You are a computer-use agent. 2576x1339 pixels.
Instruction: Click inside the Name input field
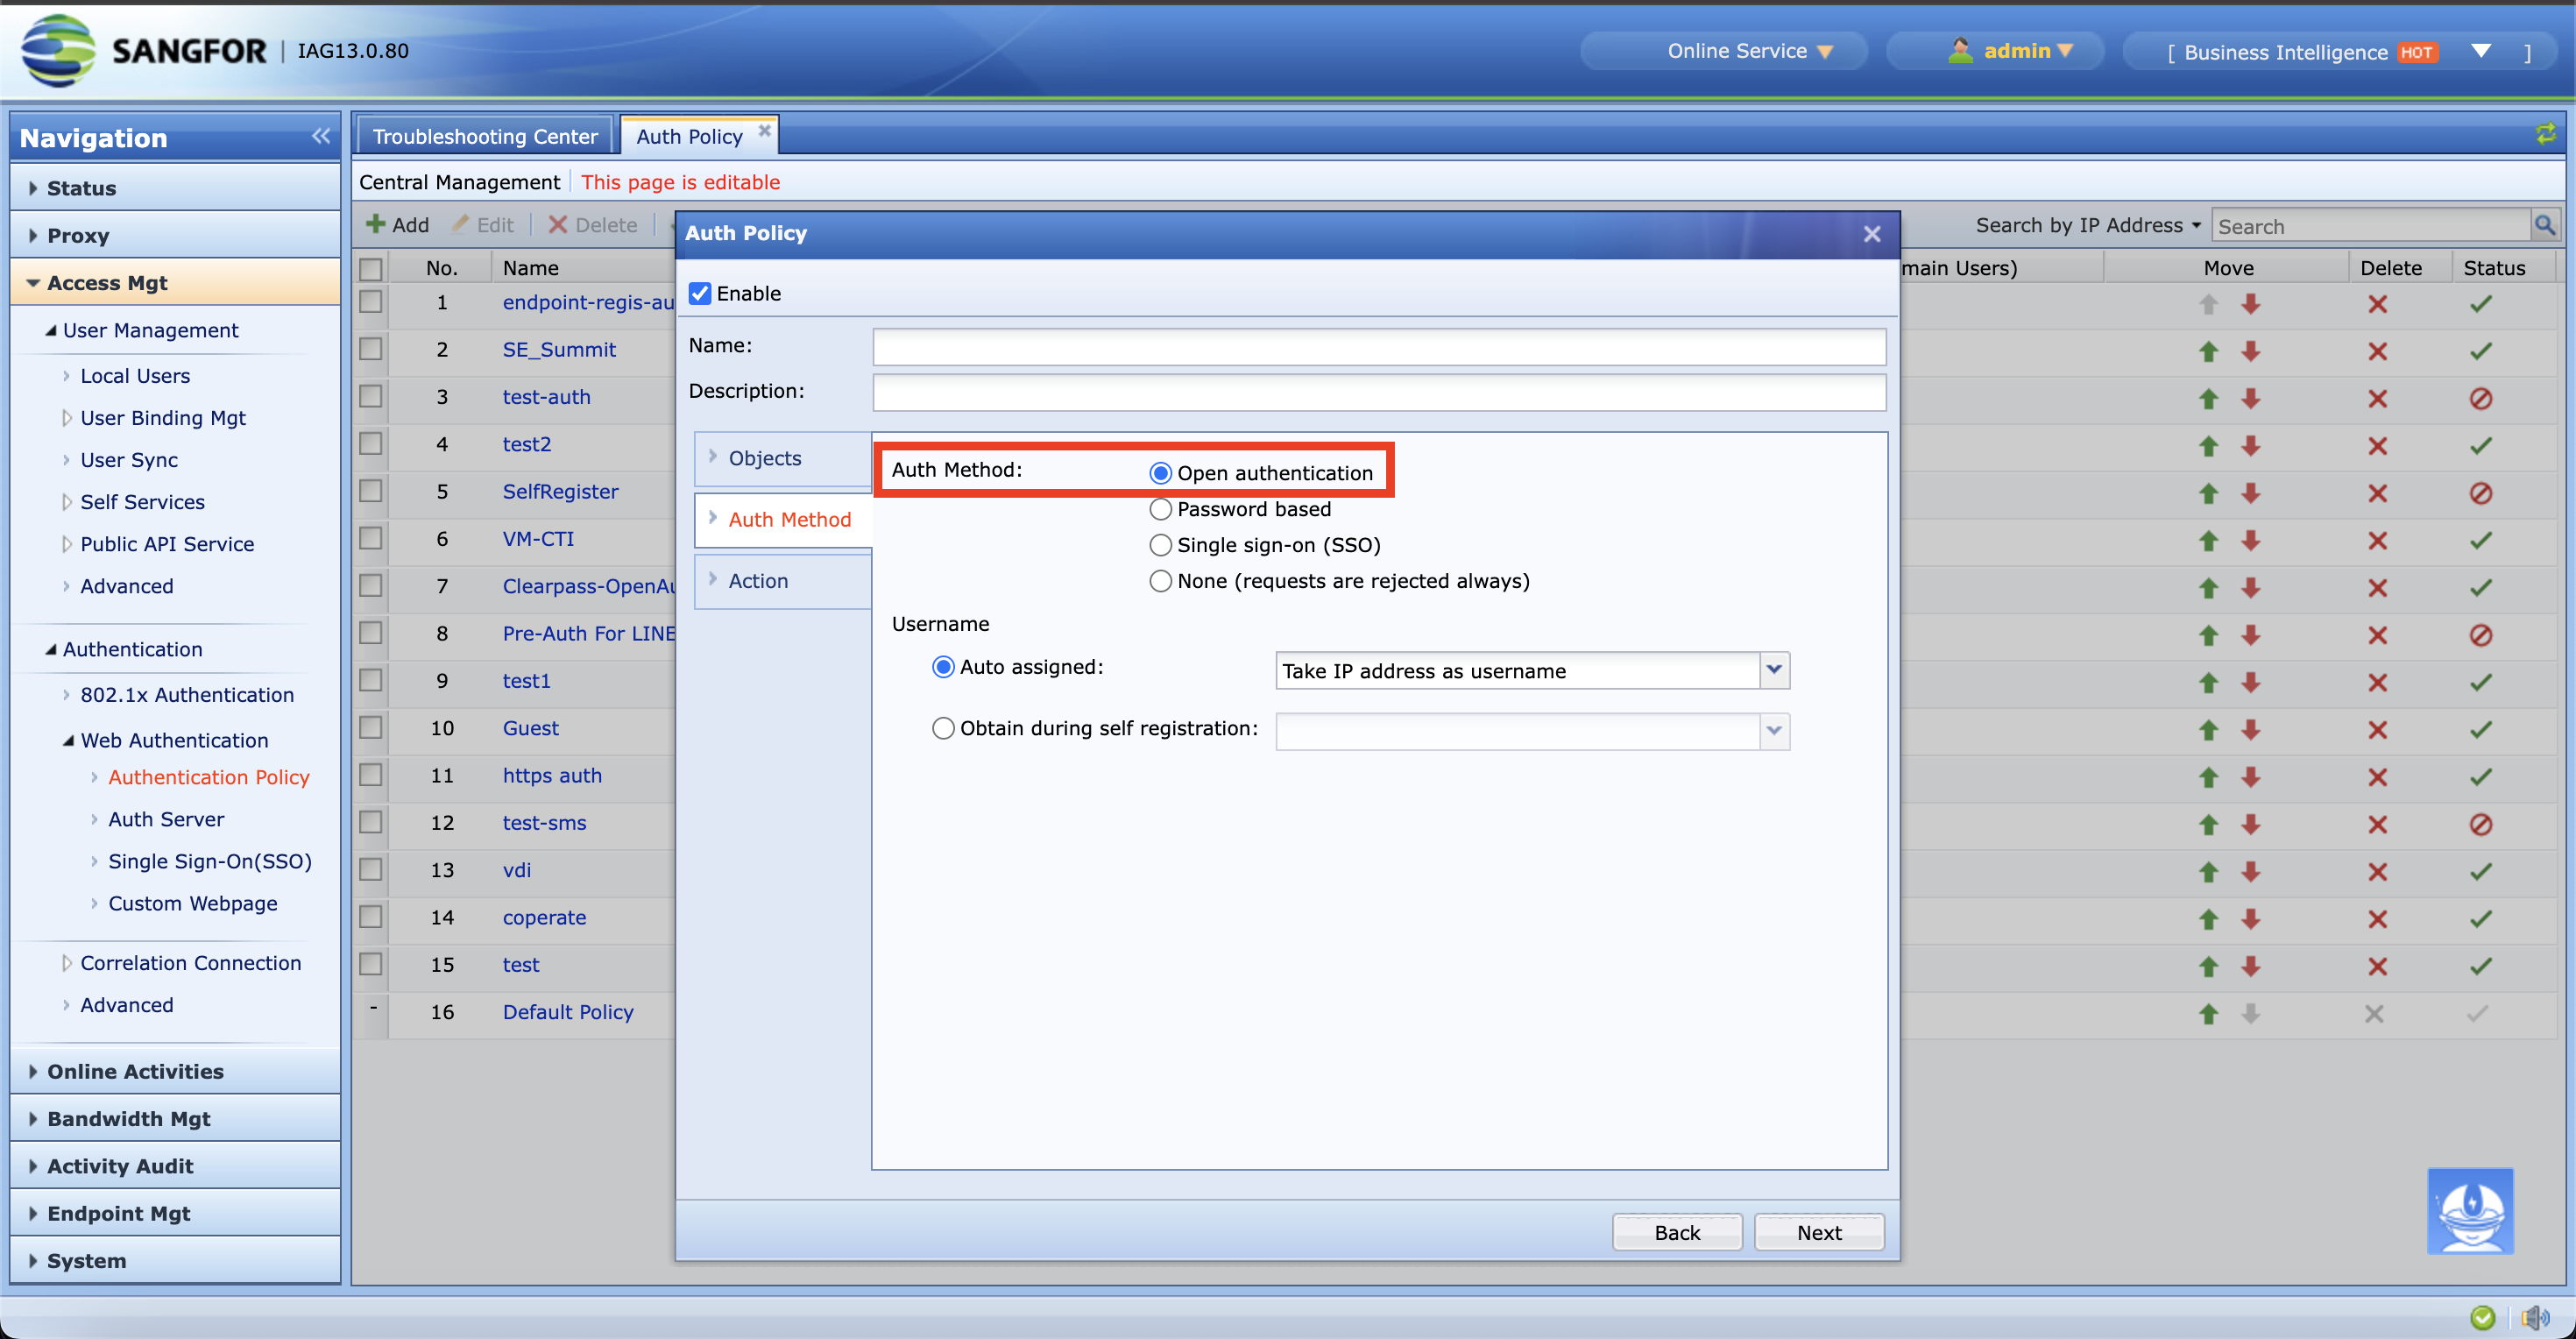[x=1378, y=346]
